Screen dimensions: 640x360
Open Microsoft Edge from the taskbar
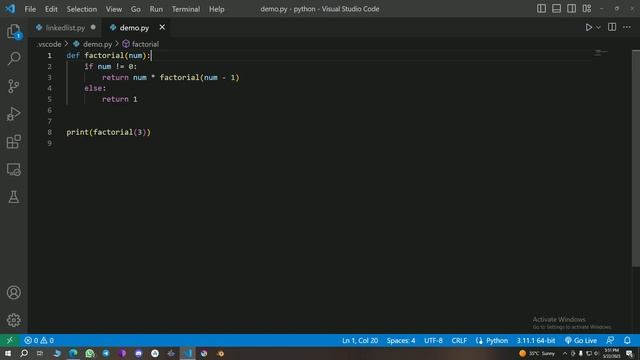[73, 353]
